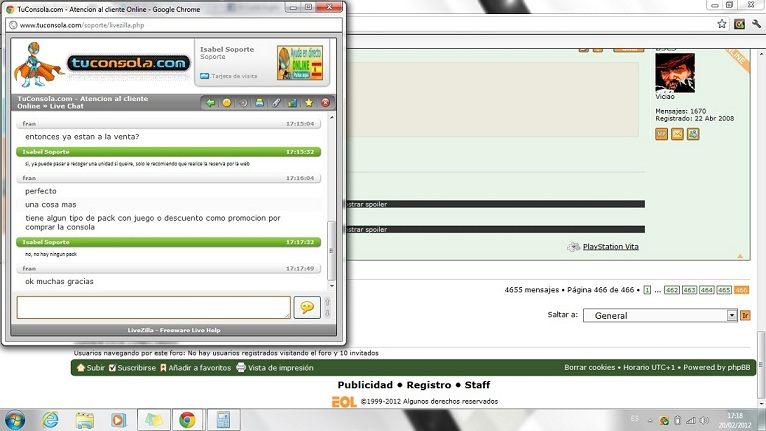766x431 pixels.
Task: Expand the first Mostrar spoiler bar
Action: (495, 204)
